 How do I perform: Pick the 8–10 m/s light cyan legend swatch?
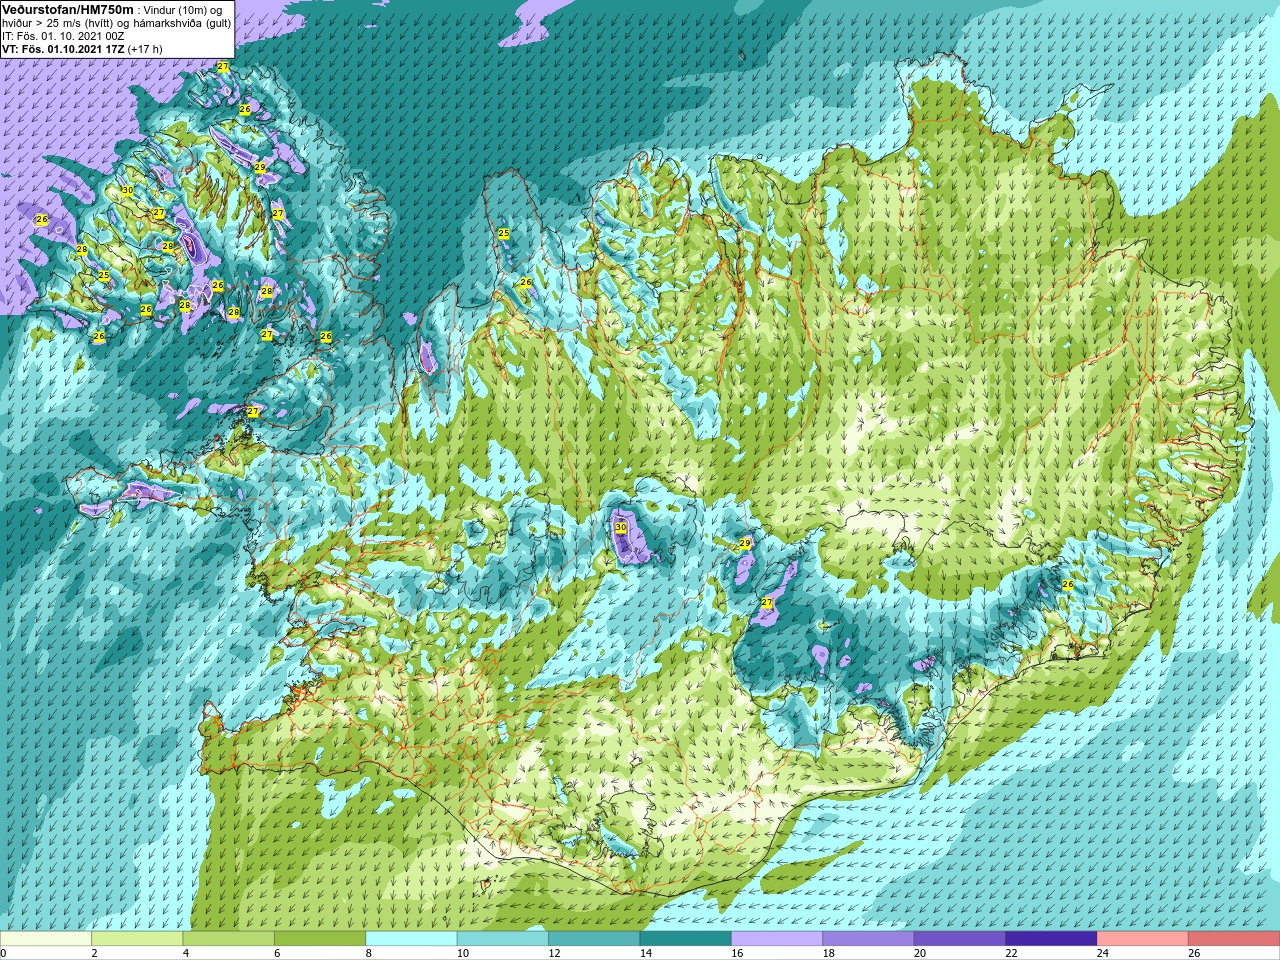tap(411, 939)
